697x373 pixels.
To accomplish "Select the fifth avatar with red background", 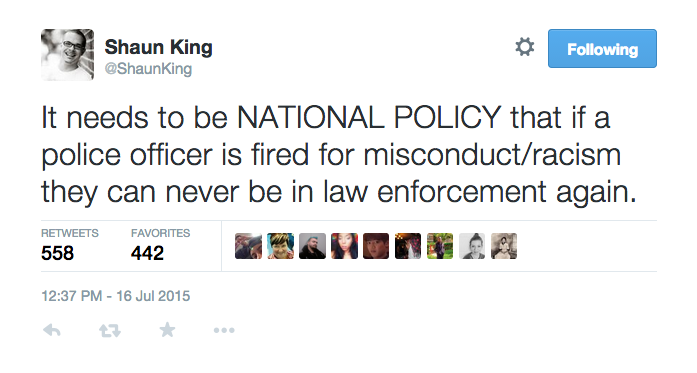I will 376,246.
